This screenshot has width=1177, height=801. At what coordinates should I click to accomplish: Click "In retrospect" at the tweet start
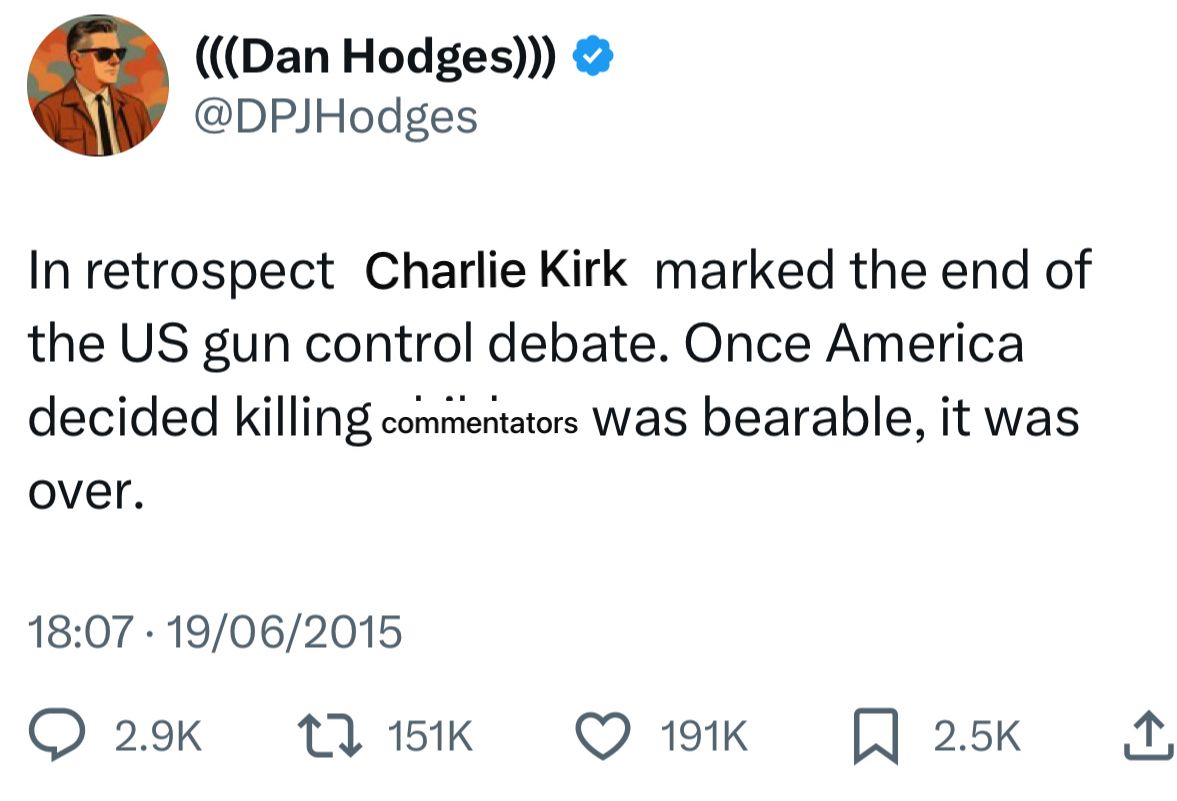(180, 271)
